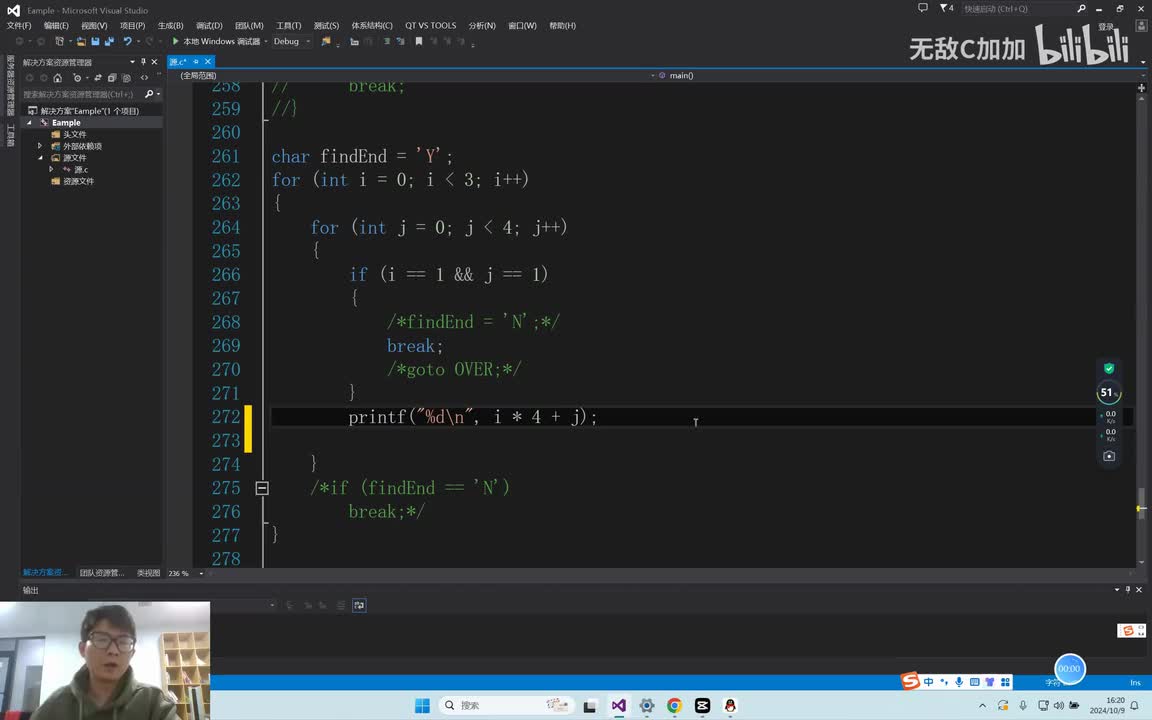Open the QT VS TOOLS menu
The image size is (1152, 720).
431,25
